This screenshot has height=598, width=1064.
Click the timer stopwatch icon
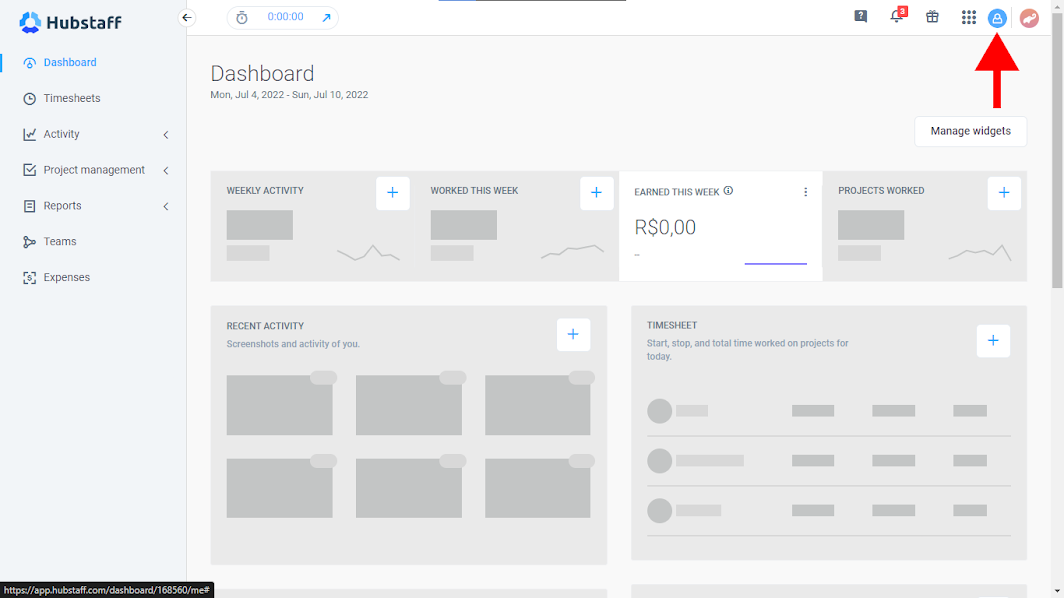coord(242,18)
